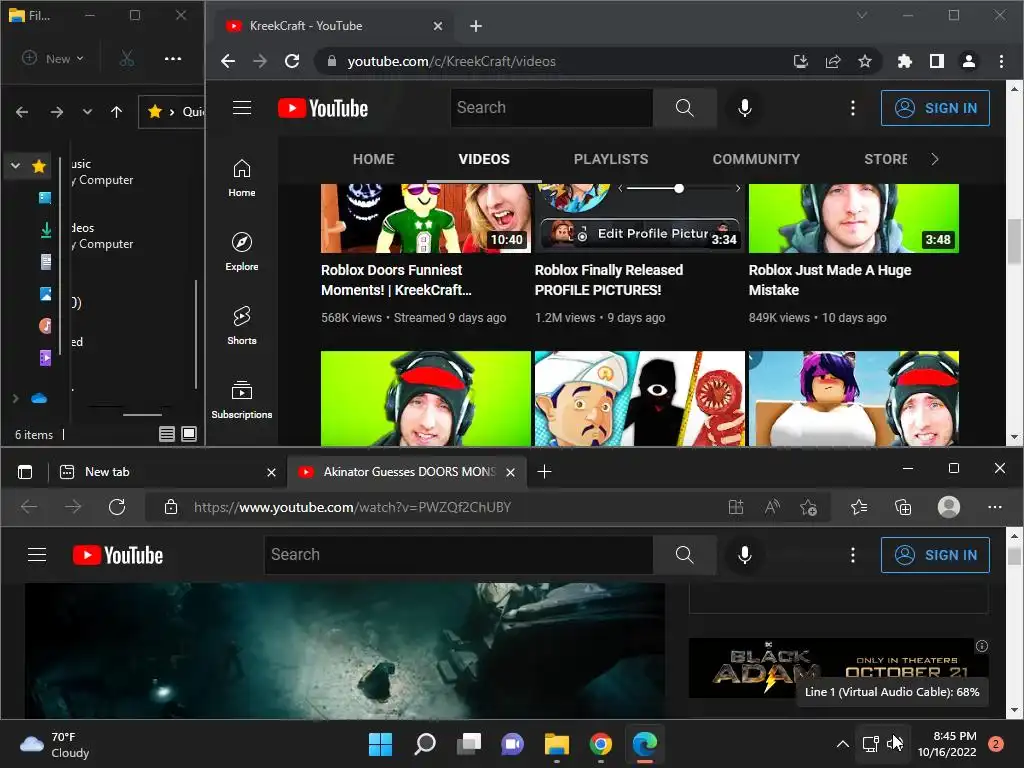Click voice search microphone in Chrome YouTube
The height and width of the screenshot is (768, 1024).
(x=744, y=108)
